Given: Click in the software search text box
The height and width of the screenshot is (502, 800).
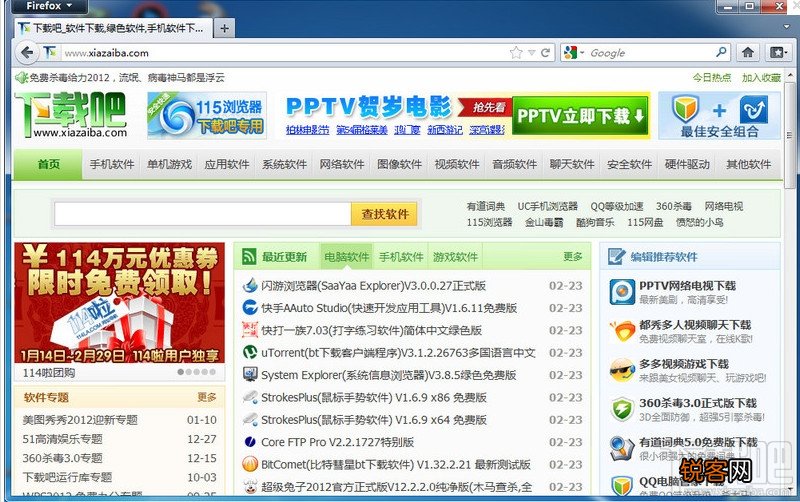Looking at the screenshot, I should coord(203,214).
